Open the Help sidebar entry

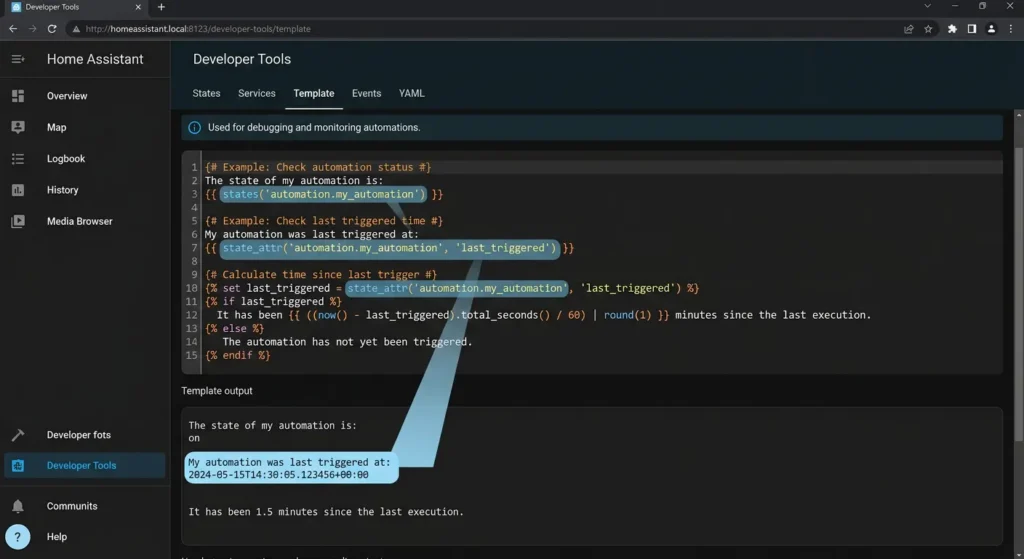tap(57, 537)
